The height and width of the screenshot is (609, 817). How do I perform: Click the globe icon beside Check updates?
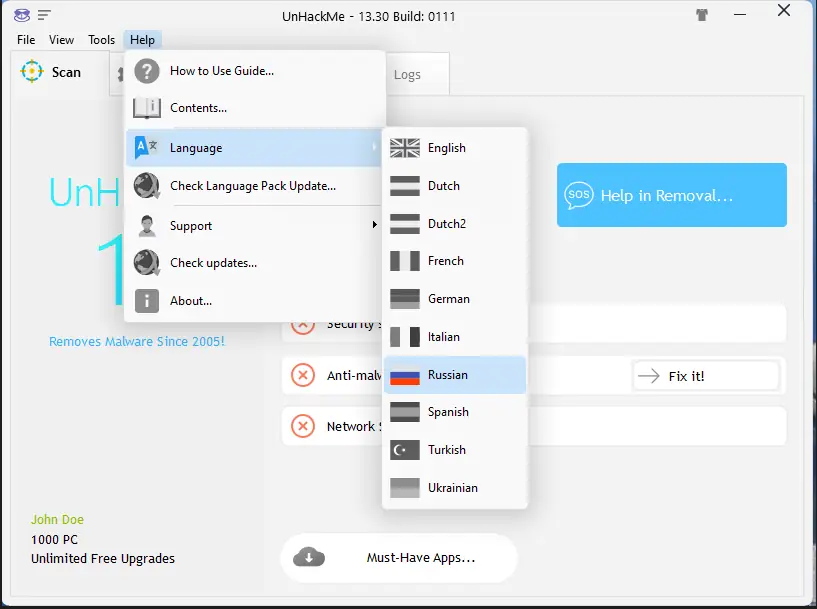pyautogui.click(x=147, y=263)
